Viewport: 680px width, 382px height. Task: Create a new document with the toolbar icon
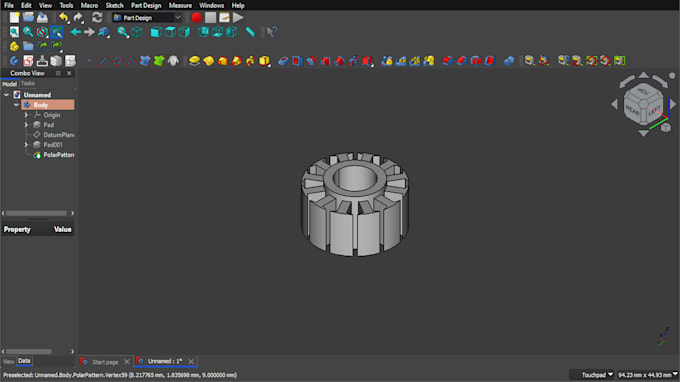point(14,18)
